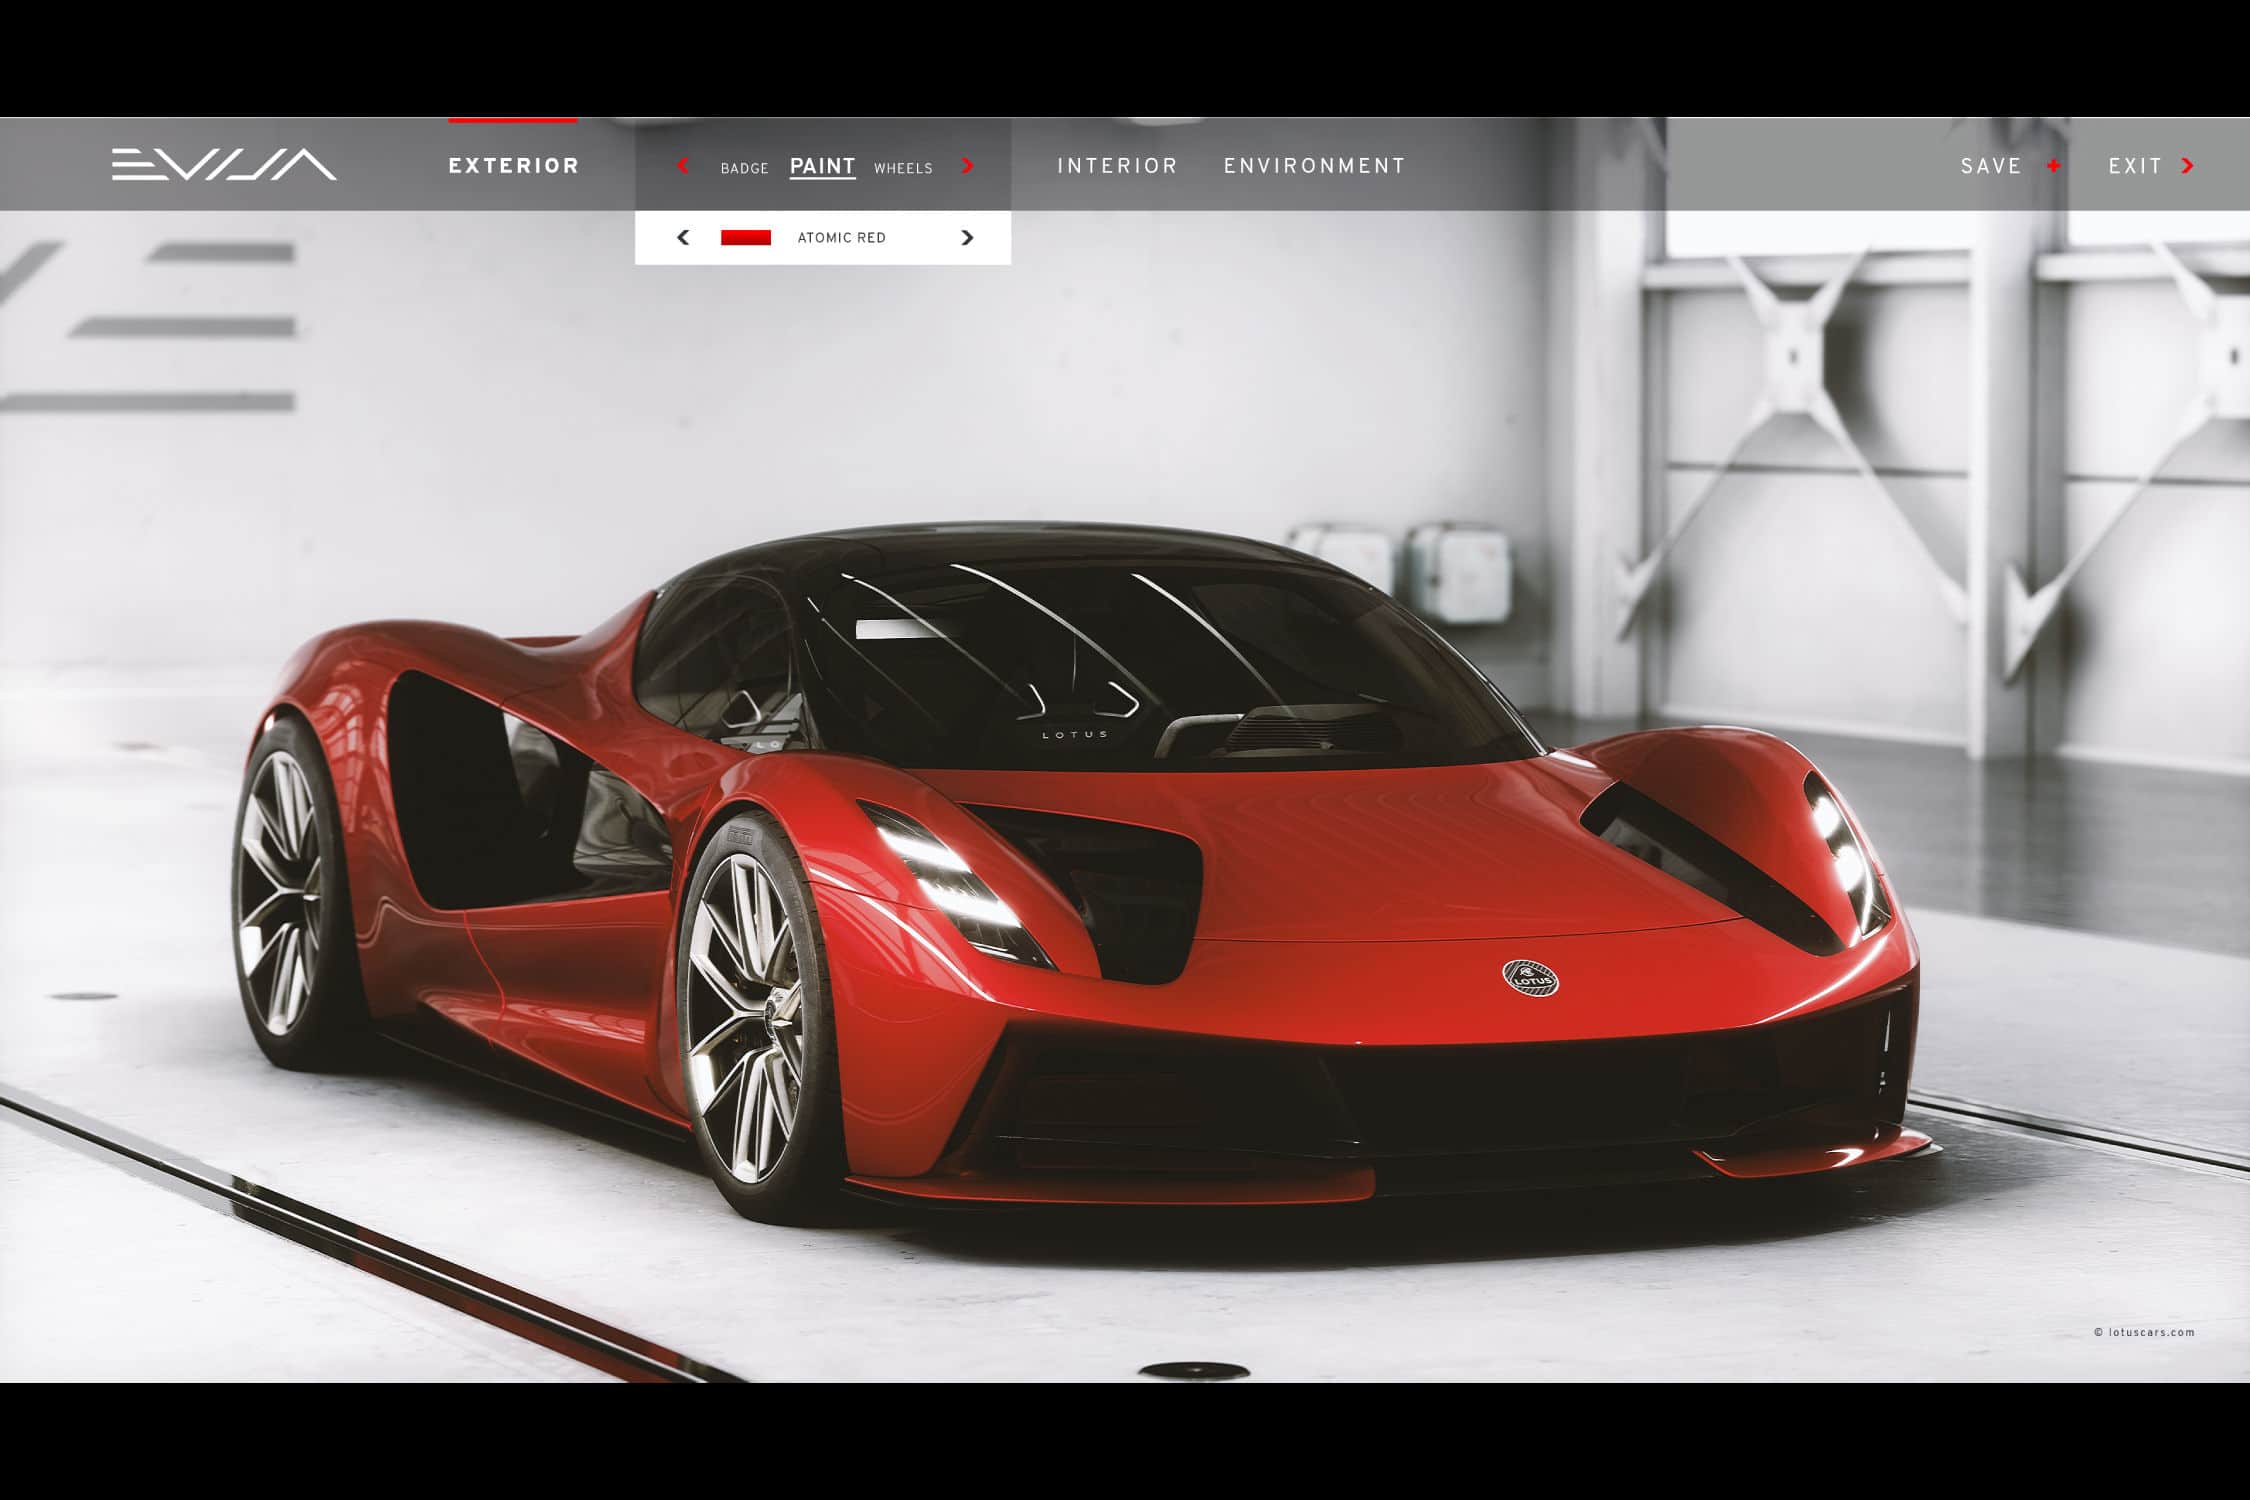Viewport: 2250px width, 1500px height.
Task: Click the Evija logo
Action: 224,165
